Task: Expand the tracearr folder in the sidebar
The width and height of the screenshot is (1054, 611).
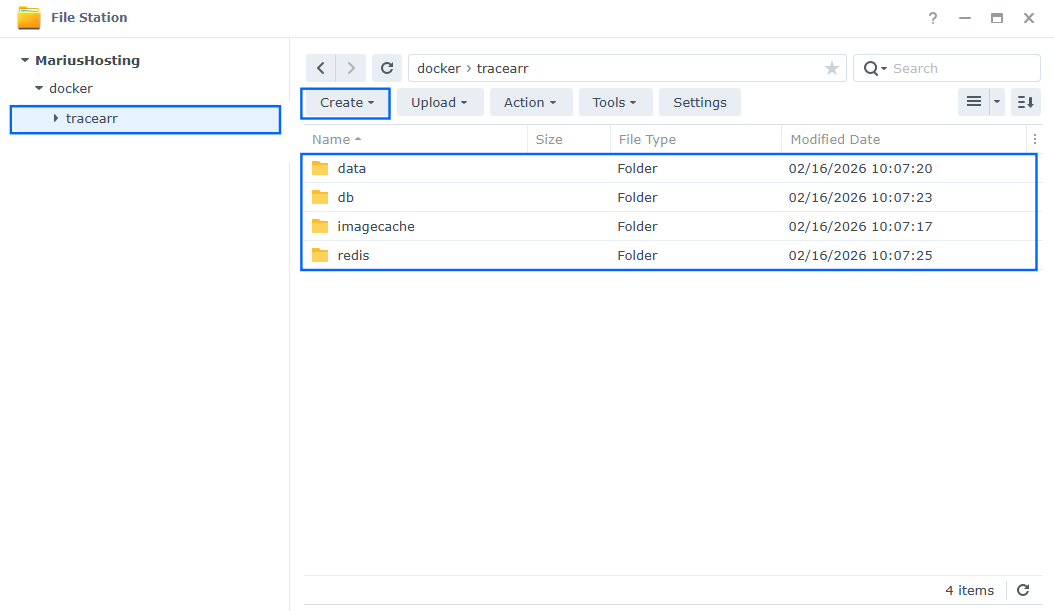Action: (x=55, y=118)
